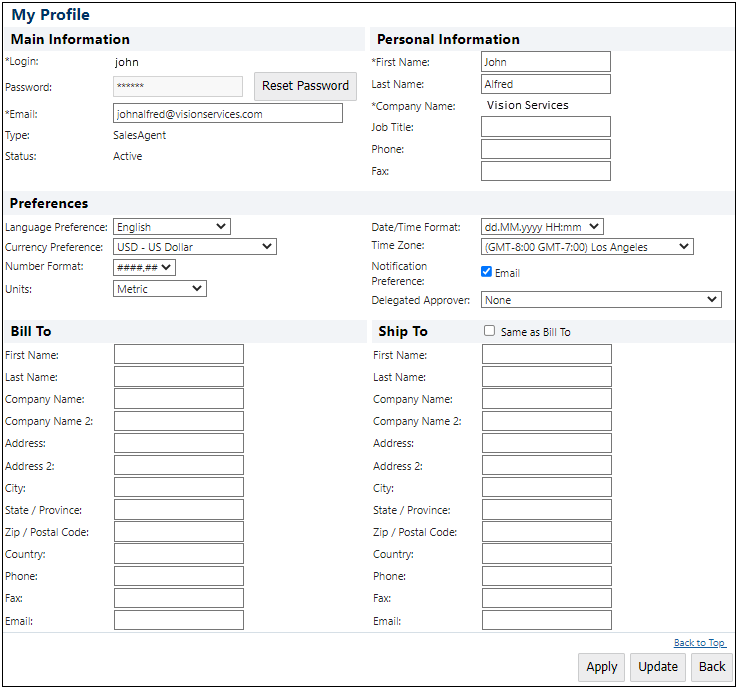Viewport: 738px width, 689px height.
Task: Toggle the Email notification preference checkbox
Action: 486,272
